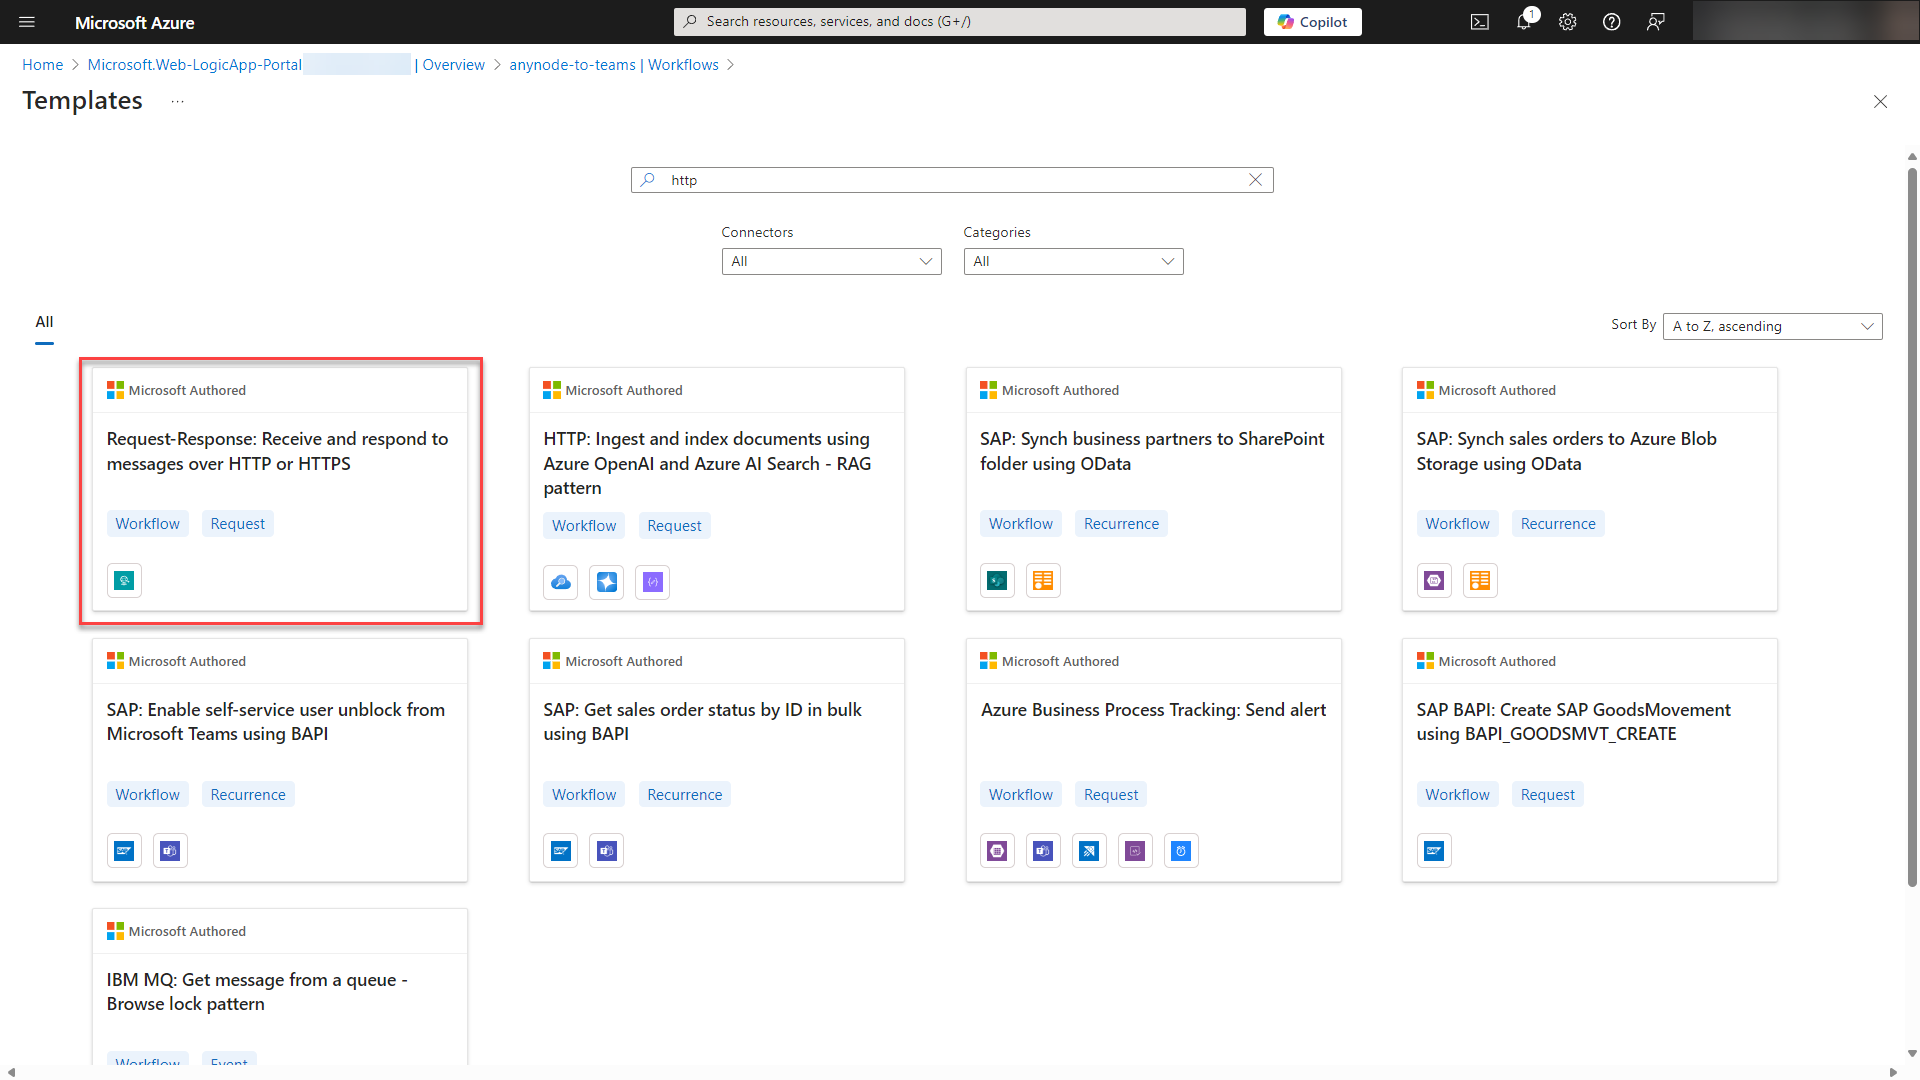
Task: Click the recurrence clock icon on Business Process Tracking card
Action: (1181, 850)
